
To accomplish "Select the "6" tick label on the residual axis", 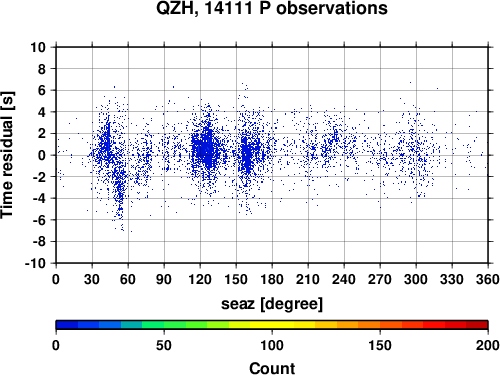I will point(41,90).
